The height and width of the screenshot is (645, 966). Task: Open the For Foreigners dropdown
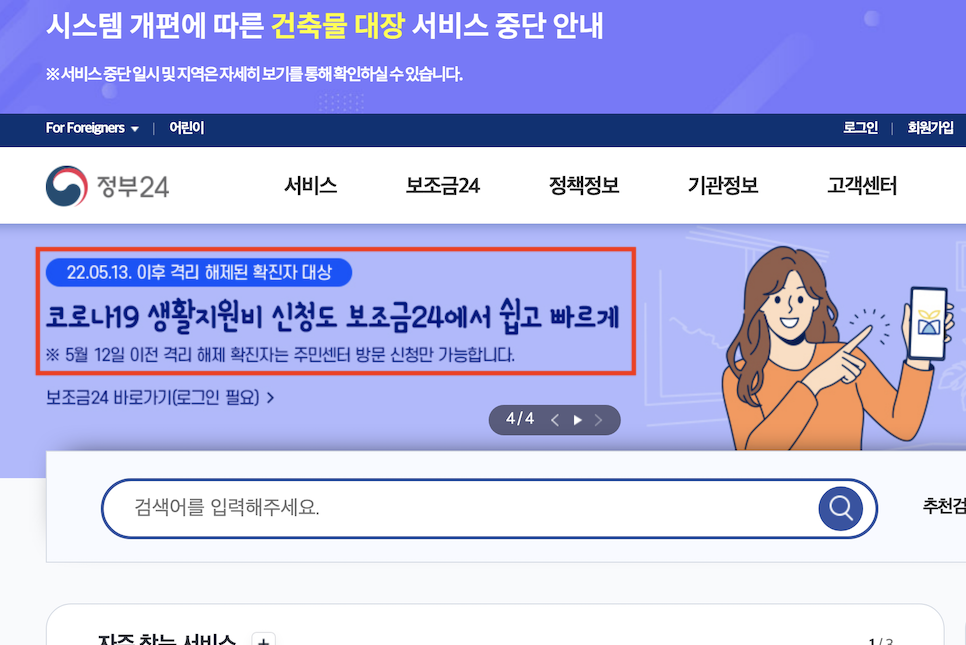point(92,128)
